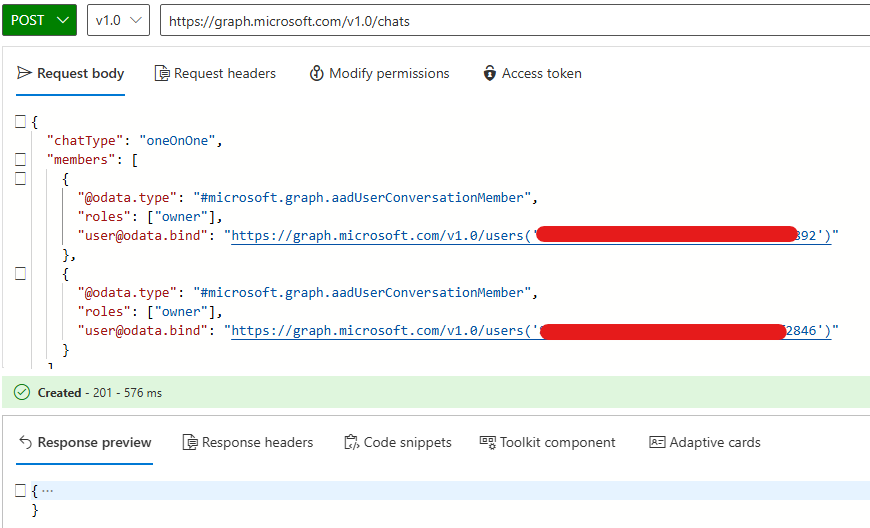Click the Code snippets clipboard icon
This screenshot has height=528, width=870.
352,443
